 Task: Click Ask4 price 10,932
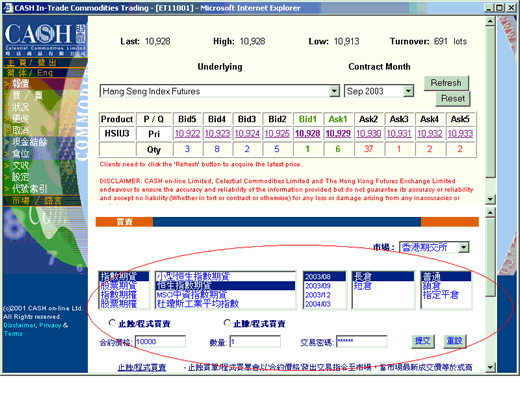point(430,134)
